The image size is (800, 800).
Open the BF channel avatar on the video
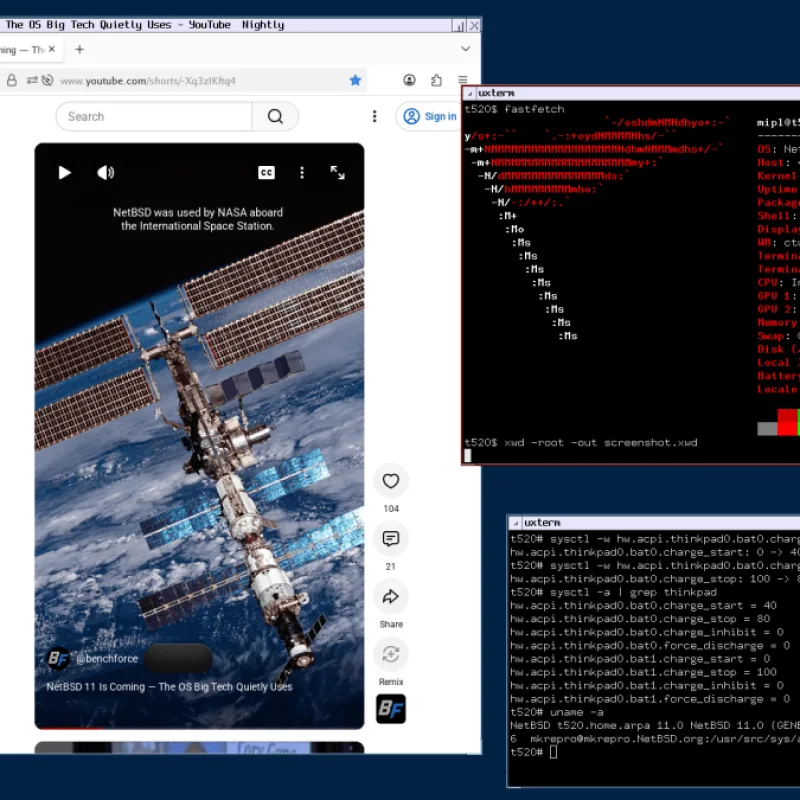click(x=58, y=659)
